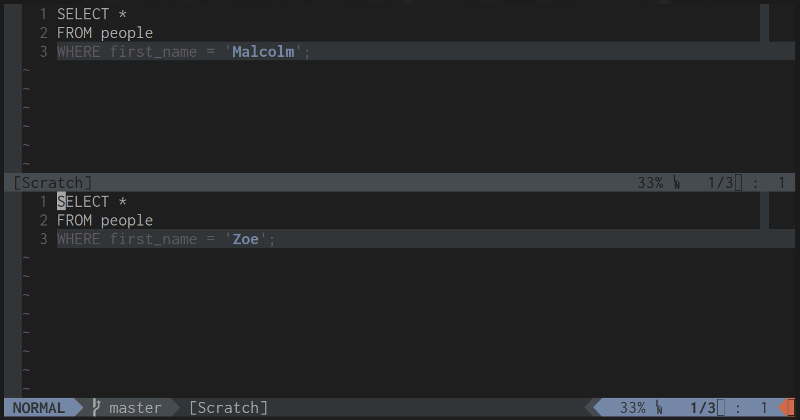The height and width of the screenshot is (420, 800).
Task: Click the 1/3 line position in upper split statusline
Action: click(721, 183)
